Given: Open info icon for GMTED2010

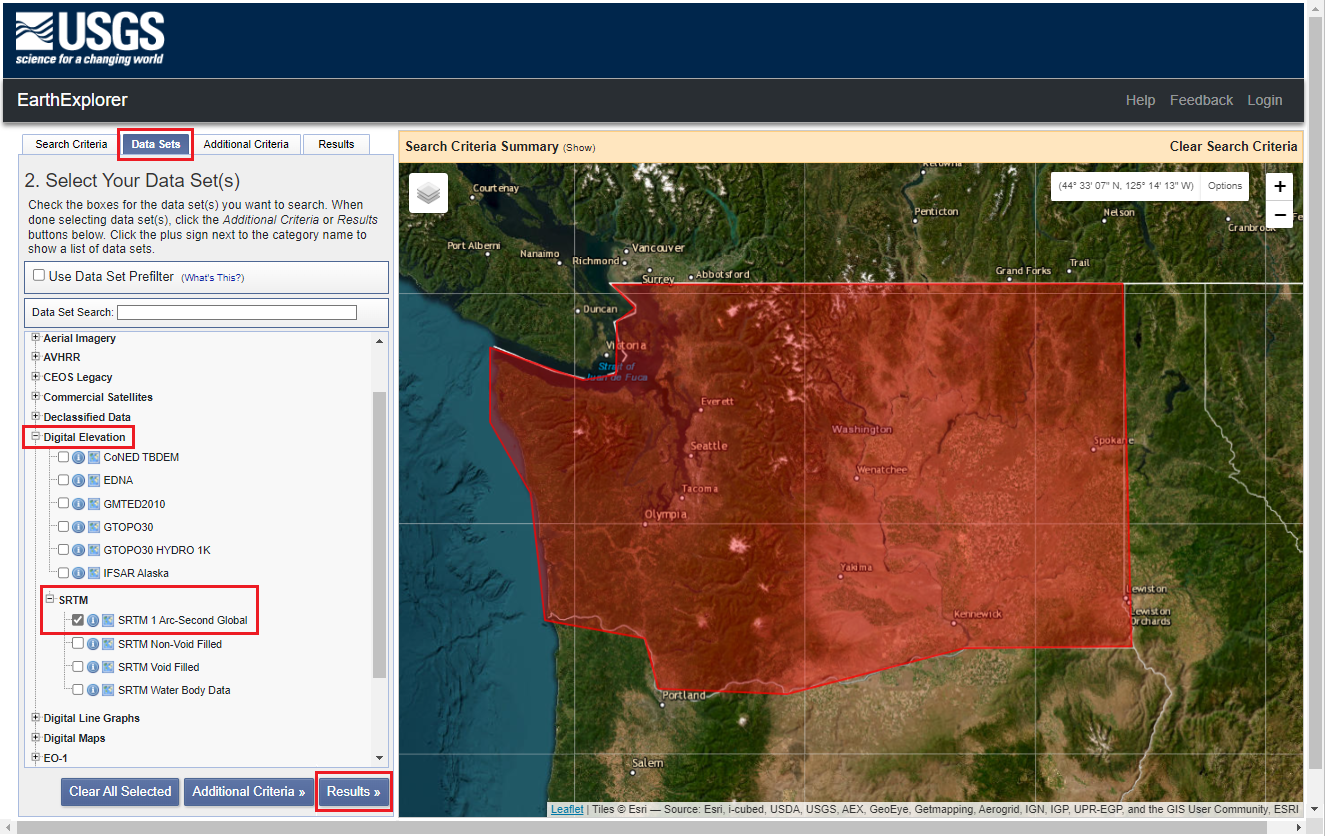Looking at the screenshot, I should [79, 504].
